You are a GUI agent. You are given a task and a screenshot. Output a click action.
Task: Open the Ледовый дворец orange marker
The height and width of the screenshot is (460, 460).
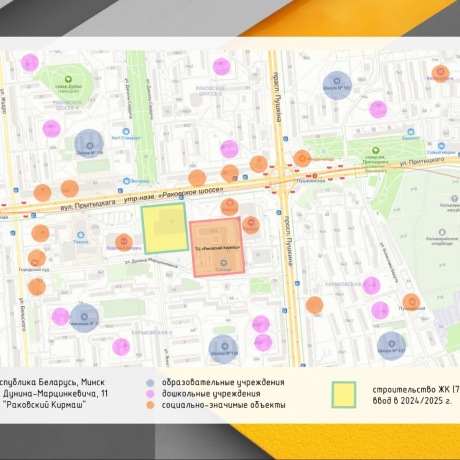coord(124,242)
